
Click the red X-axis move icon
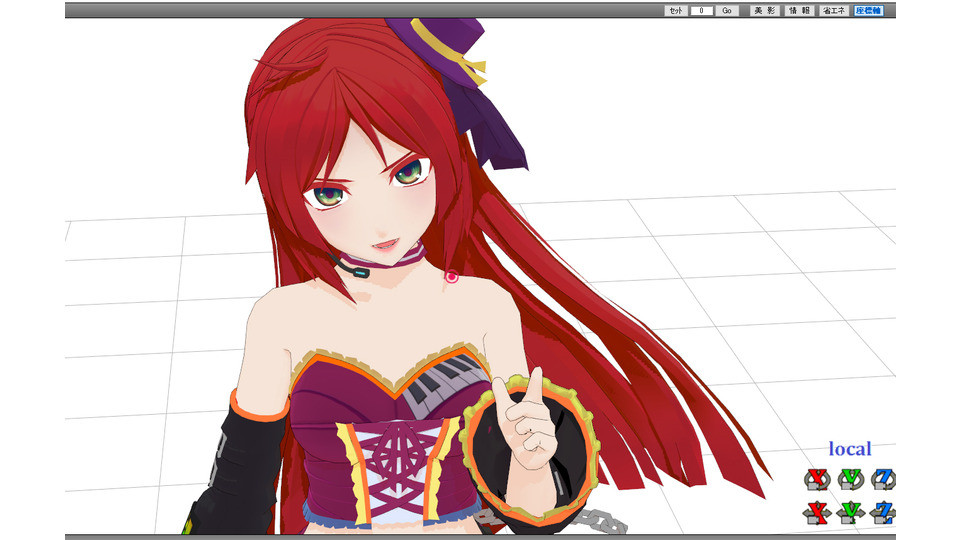click(x=817, y=513)
